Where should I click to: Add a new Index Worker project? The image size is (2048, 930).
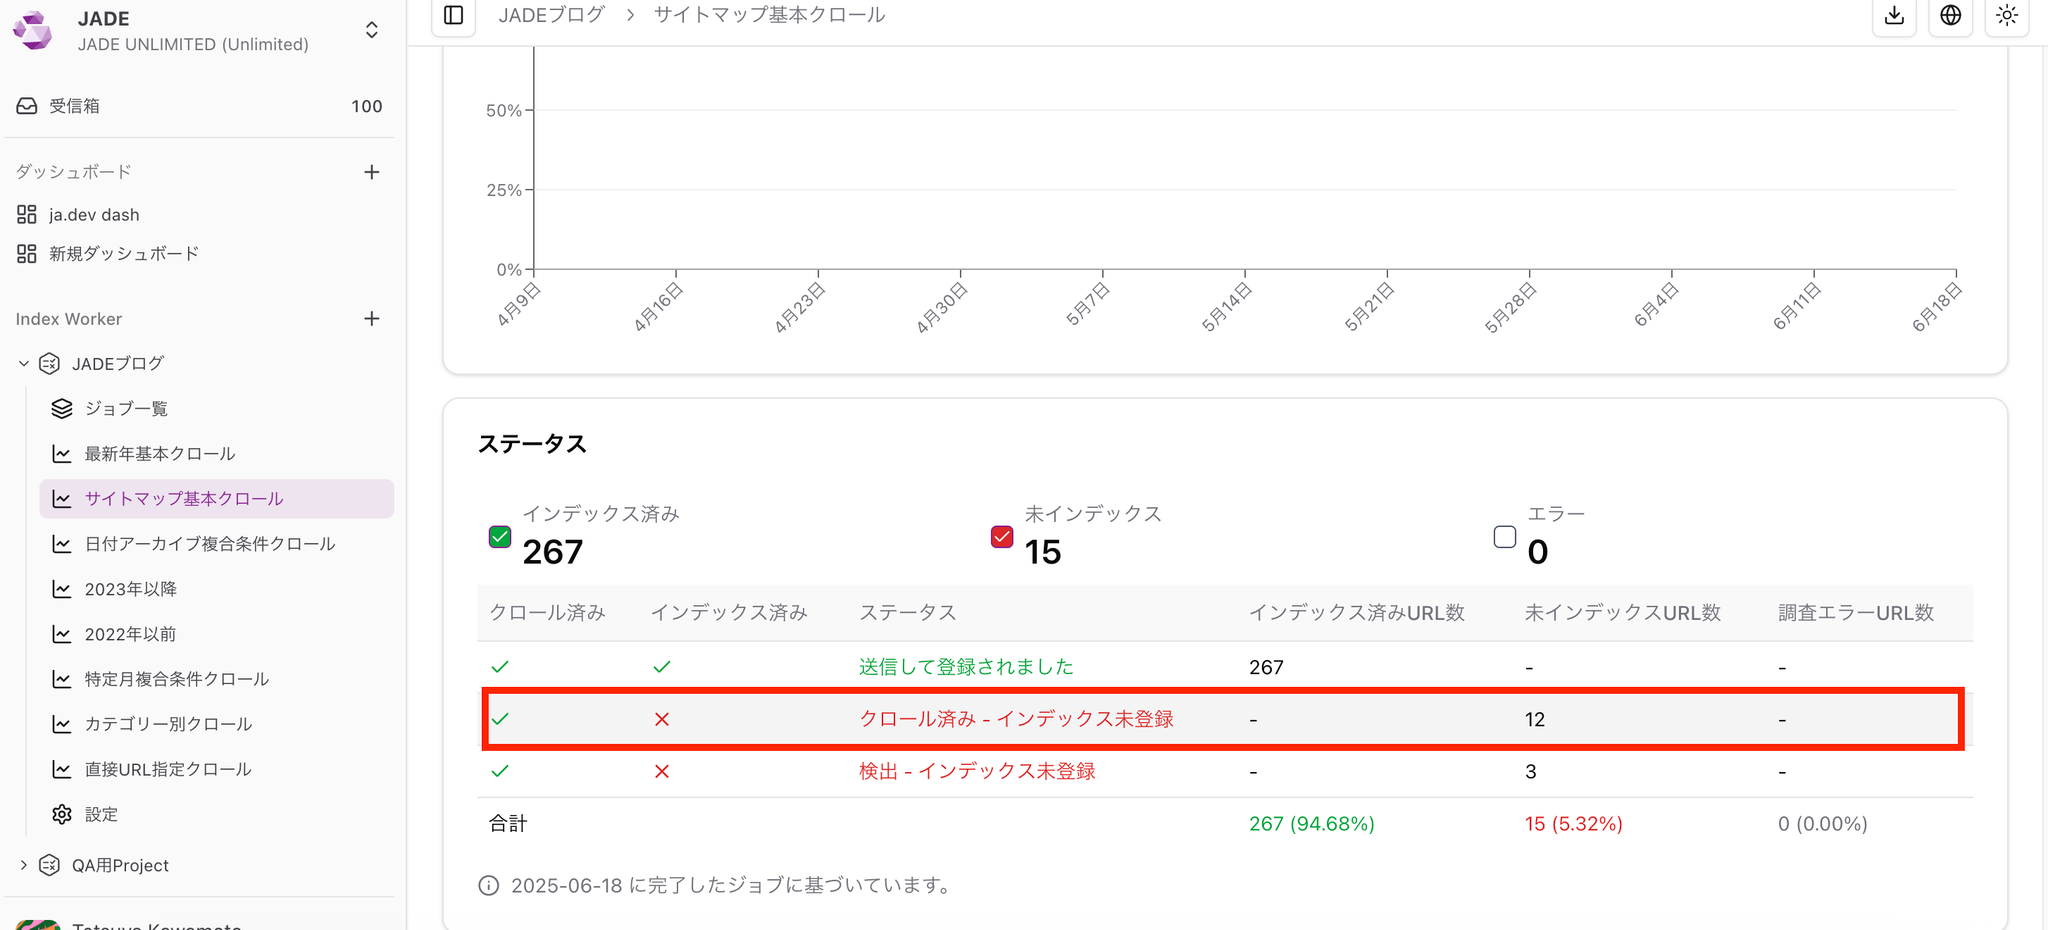(372, 319)
